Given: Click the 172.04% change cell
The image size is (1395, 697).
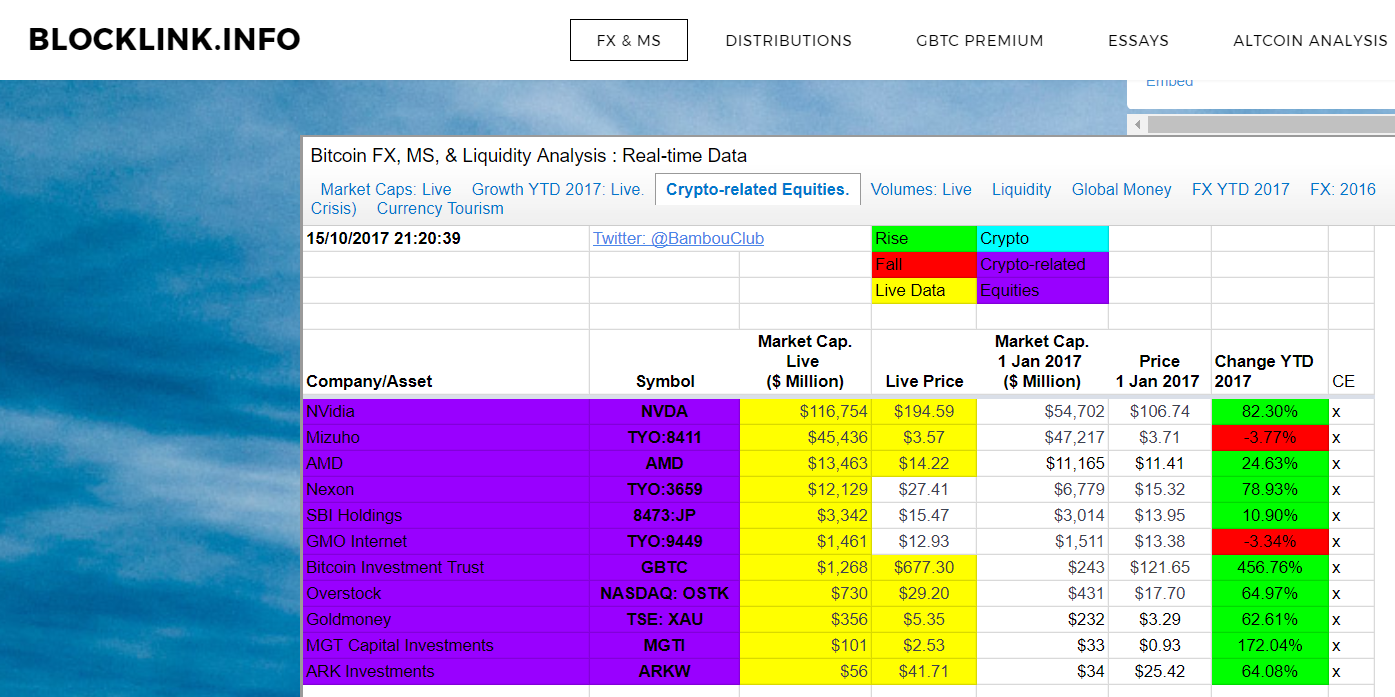Looking at the screenshot, I should click(1270, 645).
